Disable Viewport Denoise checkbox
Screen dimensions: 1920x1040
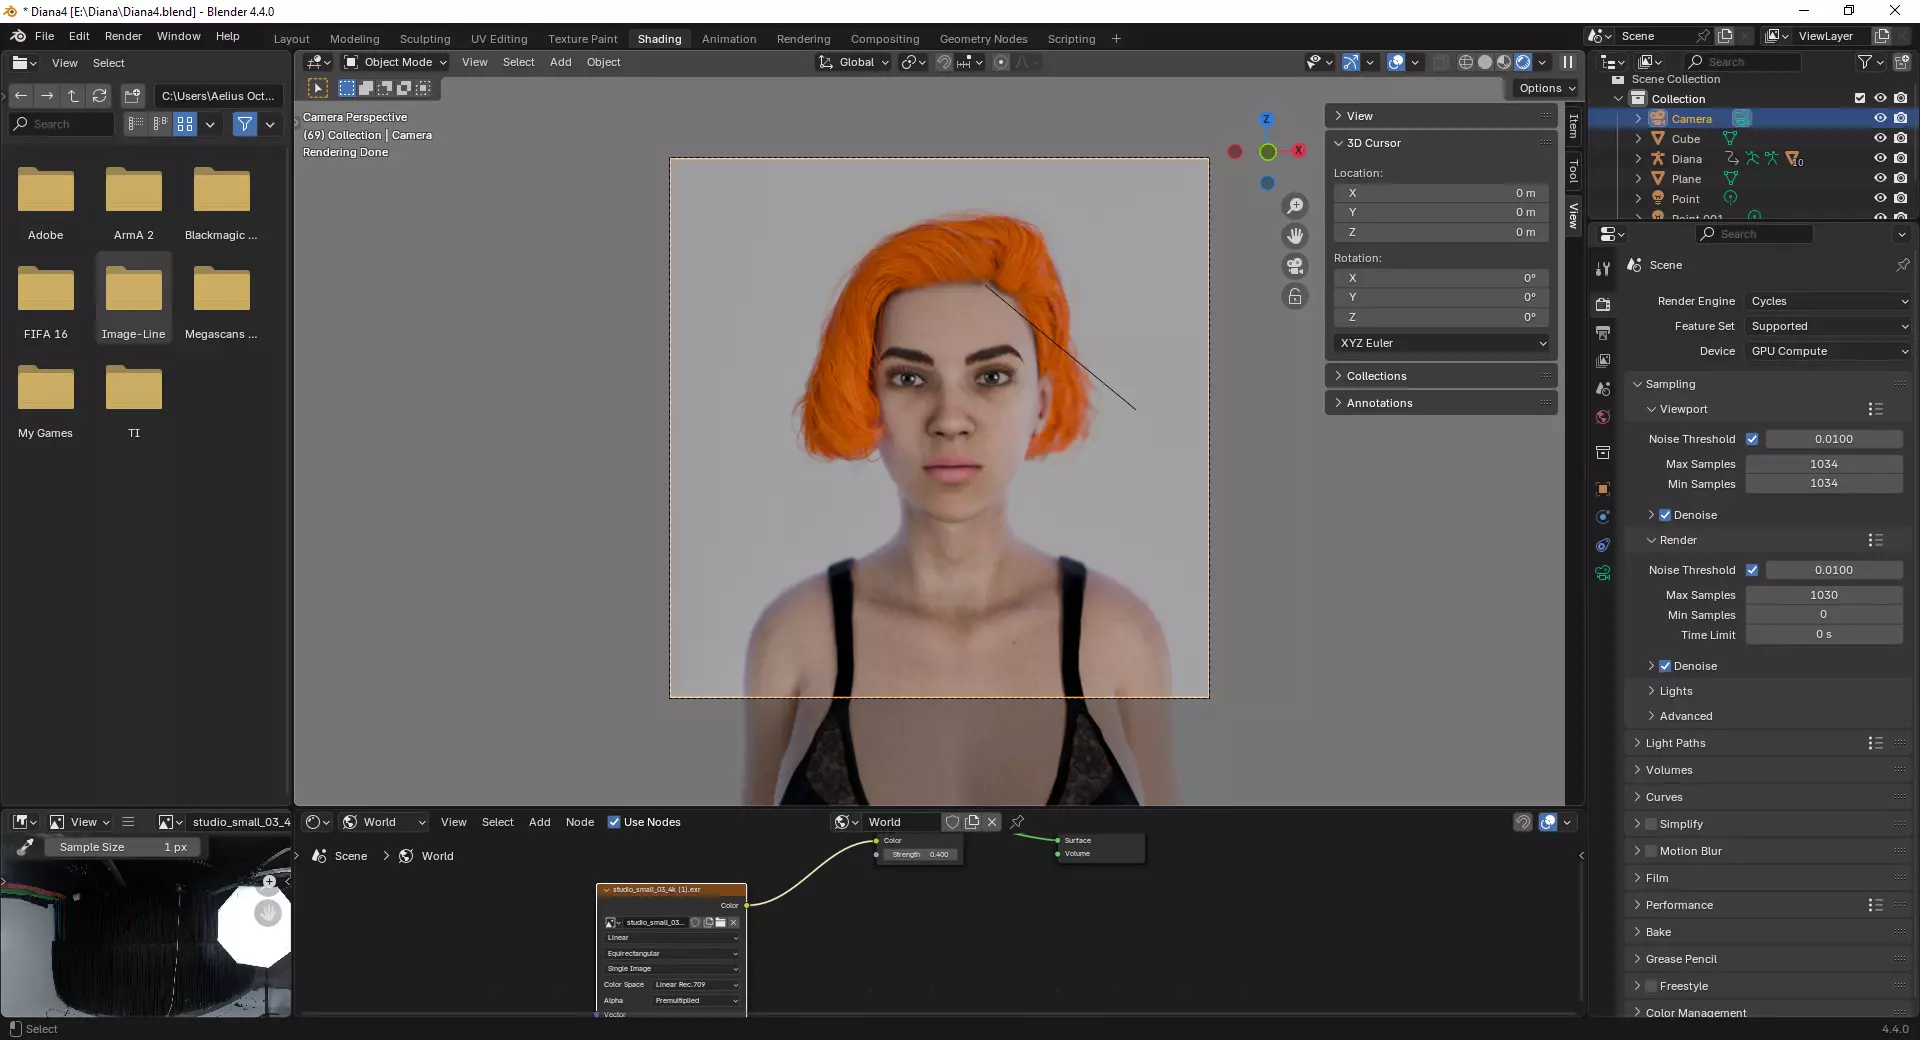(x=1665, y=515)
